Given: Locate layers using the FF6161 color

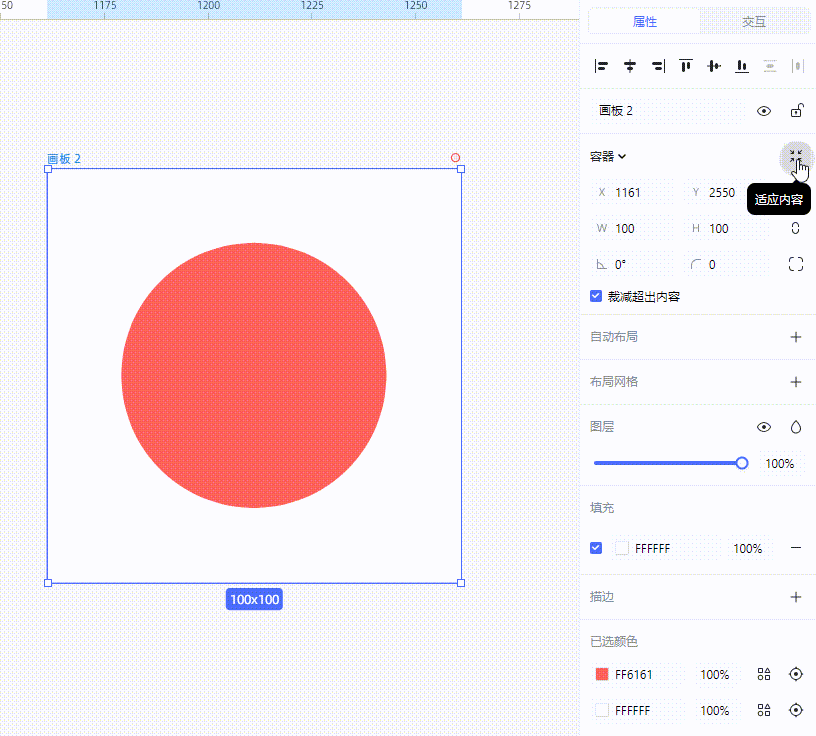Looking at the screenshot, I should pos(796,675).
